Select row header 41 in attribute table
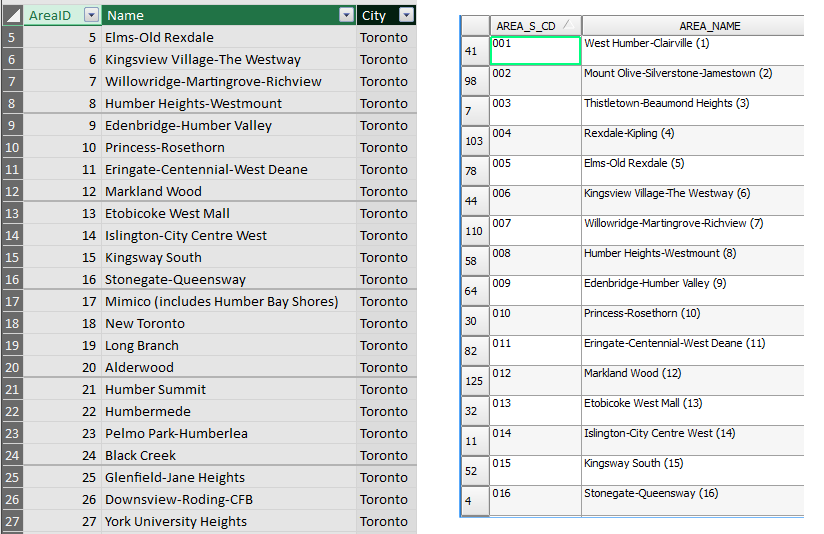 476,50
